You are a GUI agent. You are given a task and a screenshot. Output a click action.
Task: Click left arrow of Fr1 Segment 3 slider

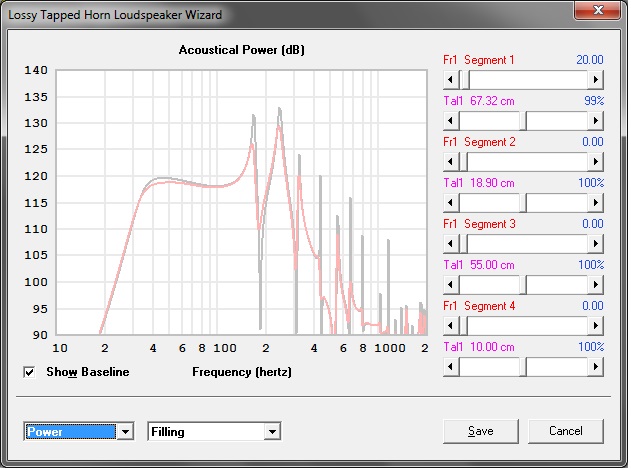[x=451, y=244]
